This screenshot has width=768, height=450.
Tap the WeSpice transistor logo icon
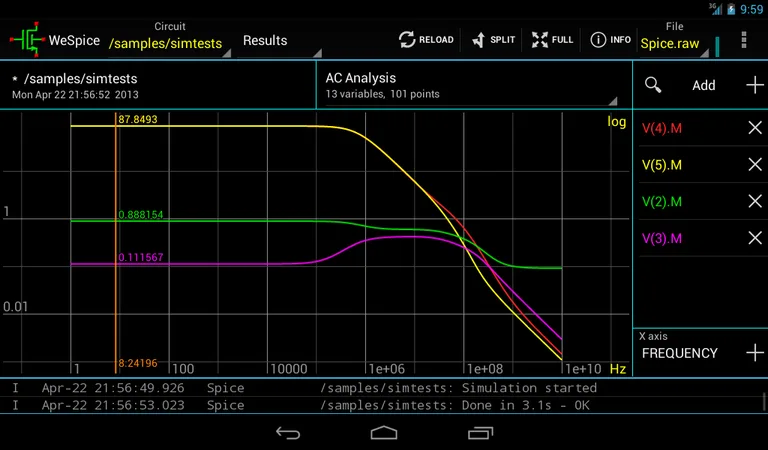pyautogui.click(x=28, y=40)
